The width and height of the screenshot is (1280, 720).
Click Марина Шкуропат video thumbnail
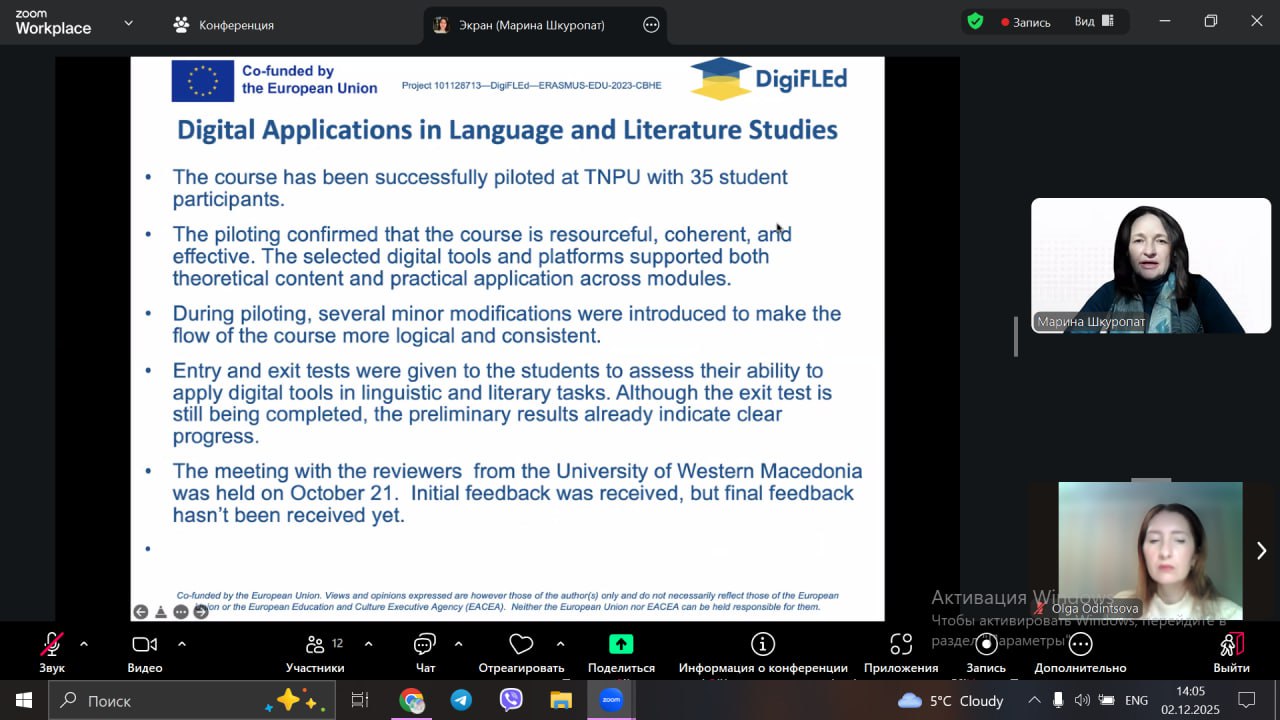(x=1151, y=266)
